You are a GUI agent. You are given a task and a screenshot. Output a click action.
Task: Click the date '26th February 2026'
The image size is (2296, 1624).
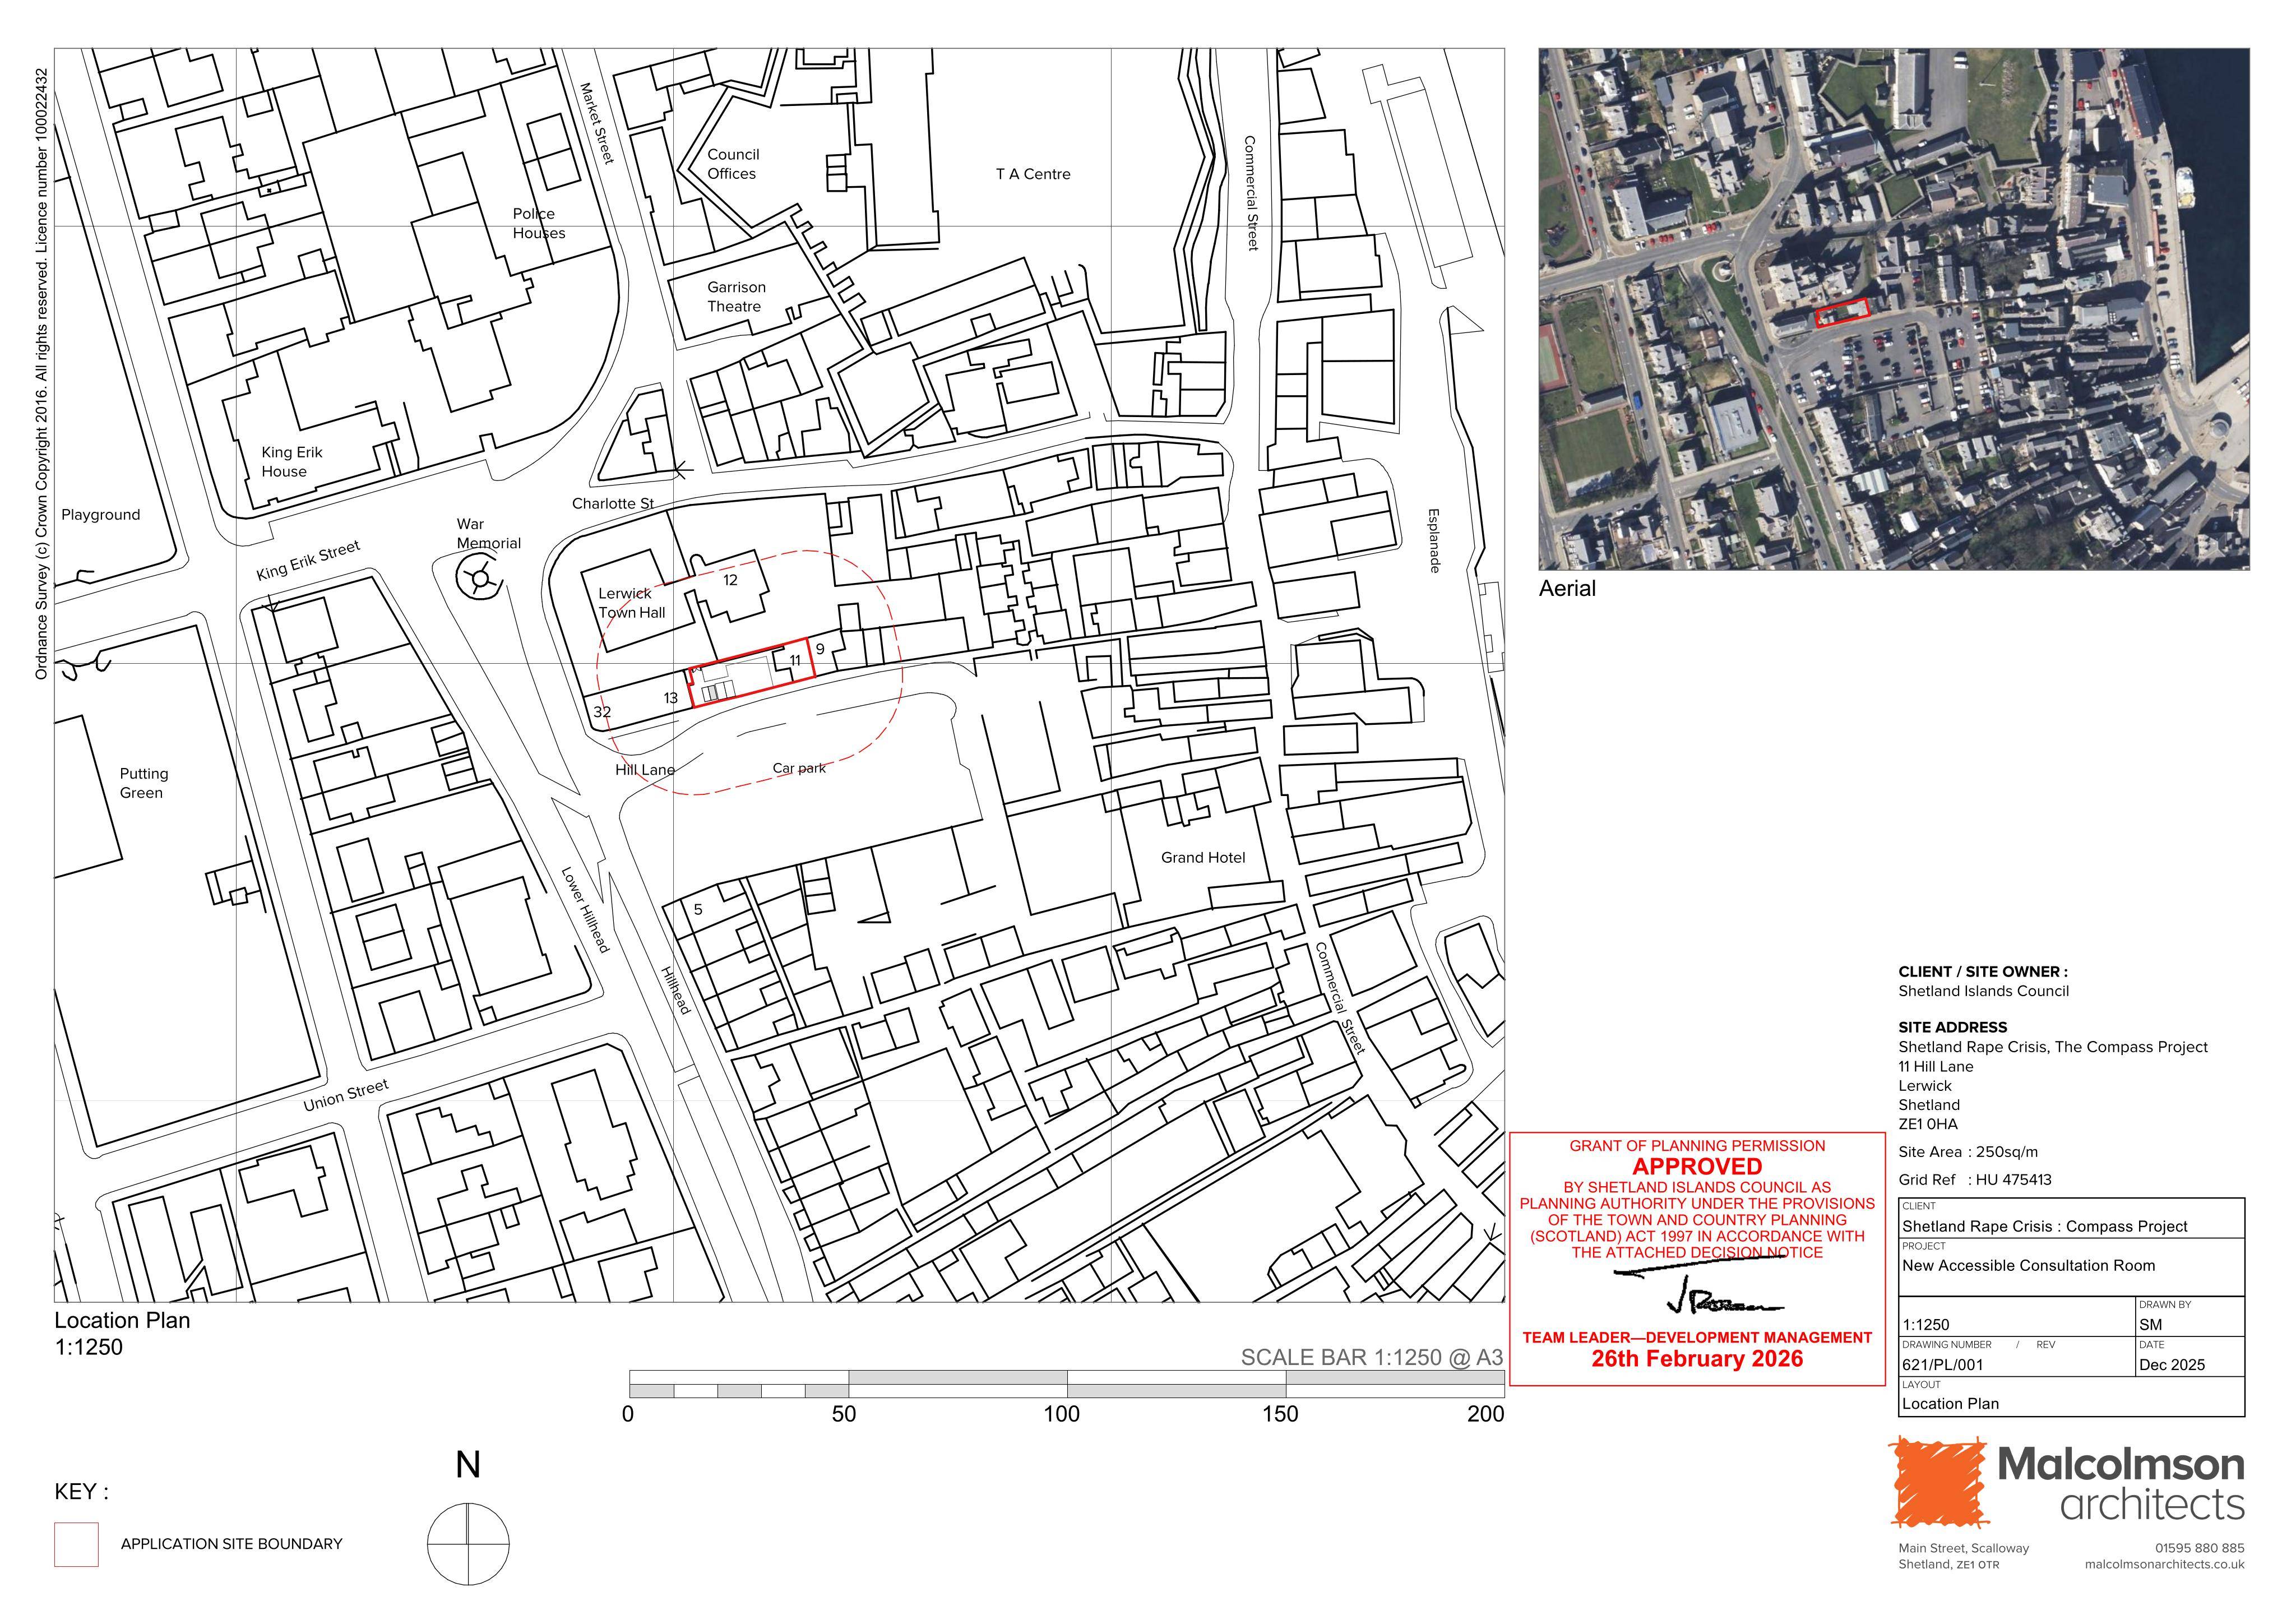1697,1359
